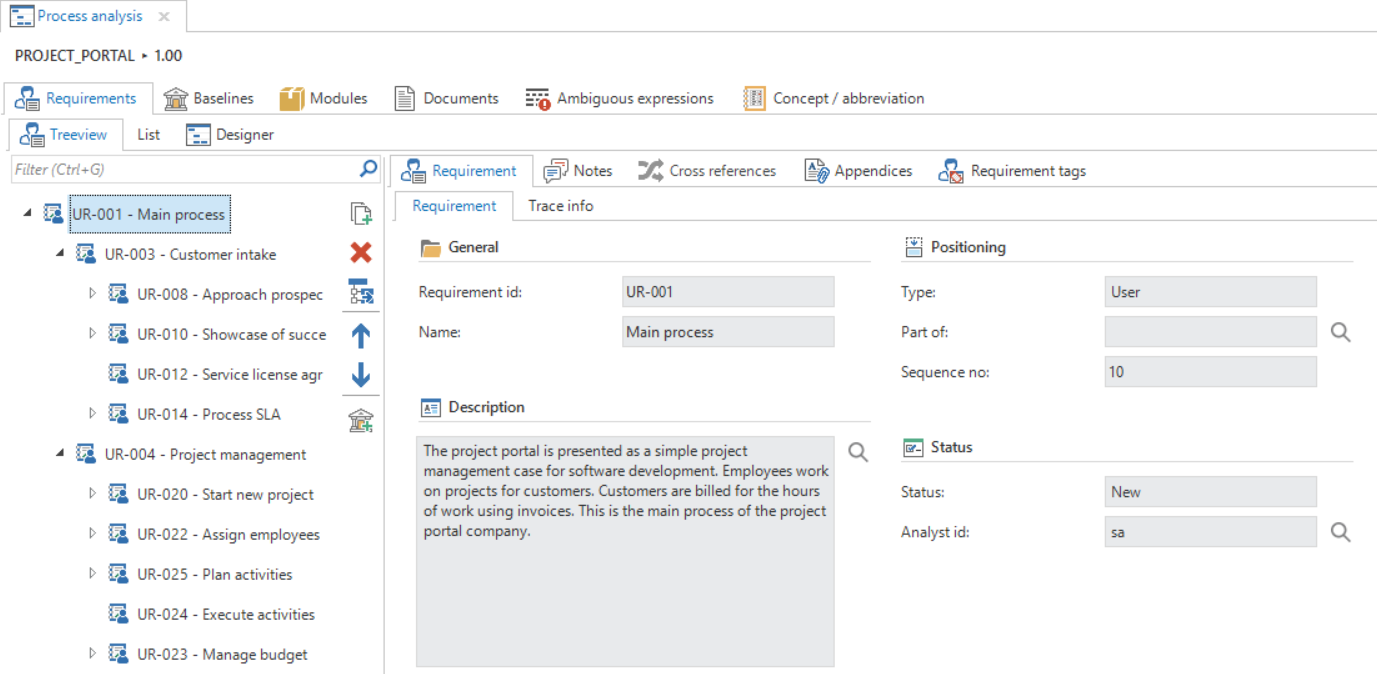Click the magnifier next to Part of field
Screen dimensions: 1377x674
click(1341, 332)
